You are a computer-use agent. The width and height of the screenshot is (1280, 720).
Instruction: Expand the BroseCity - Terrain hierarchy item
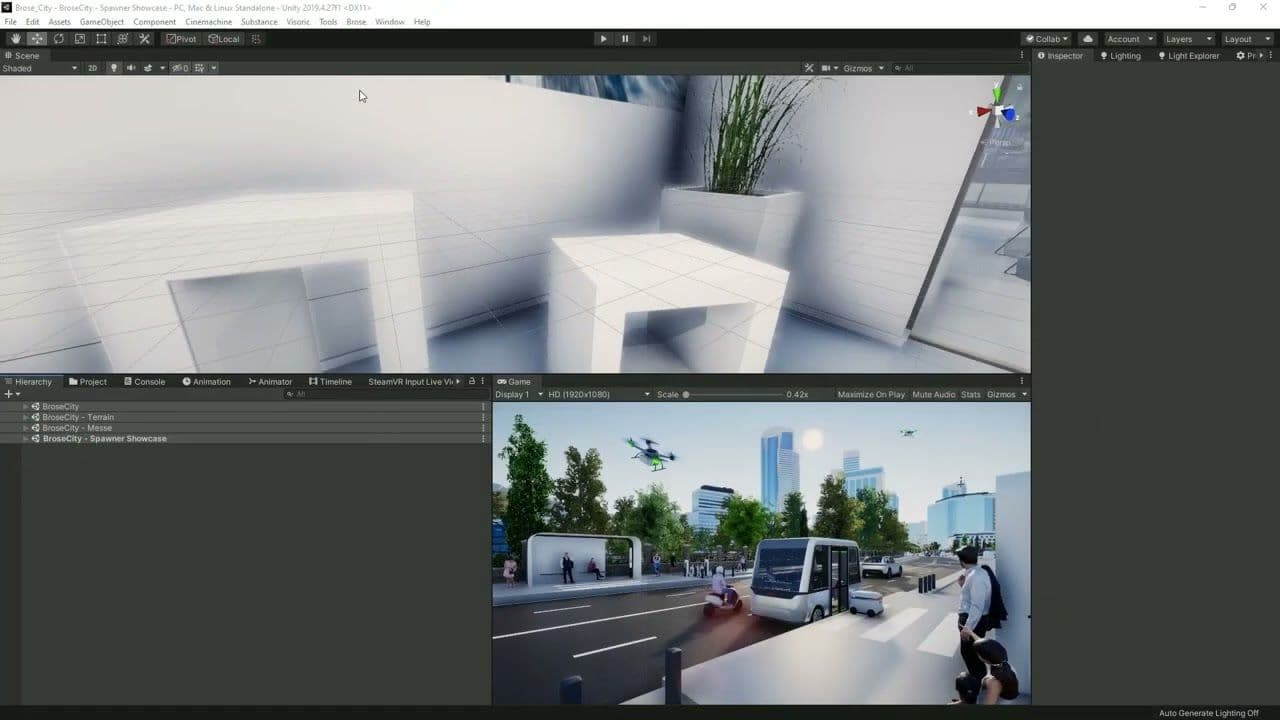pos(24,417)
